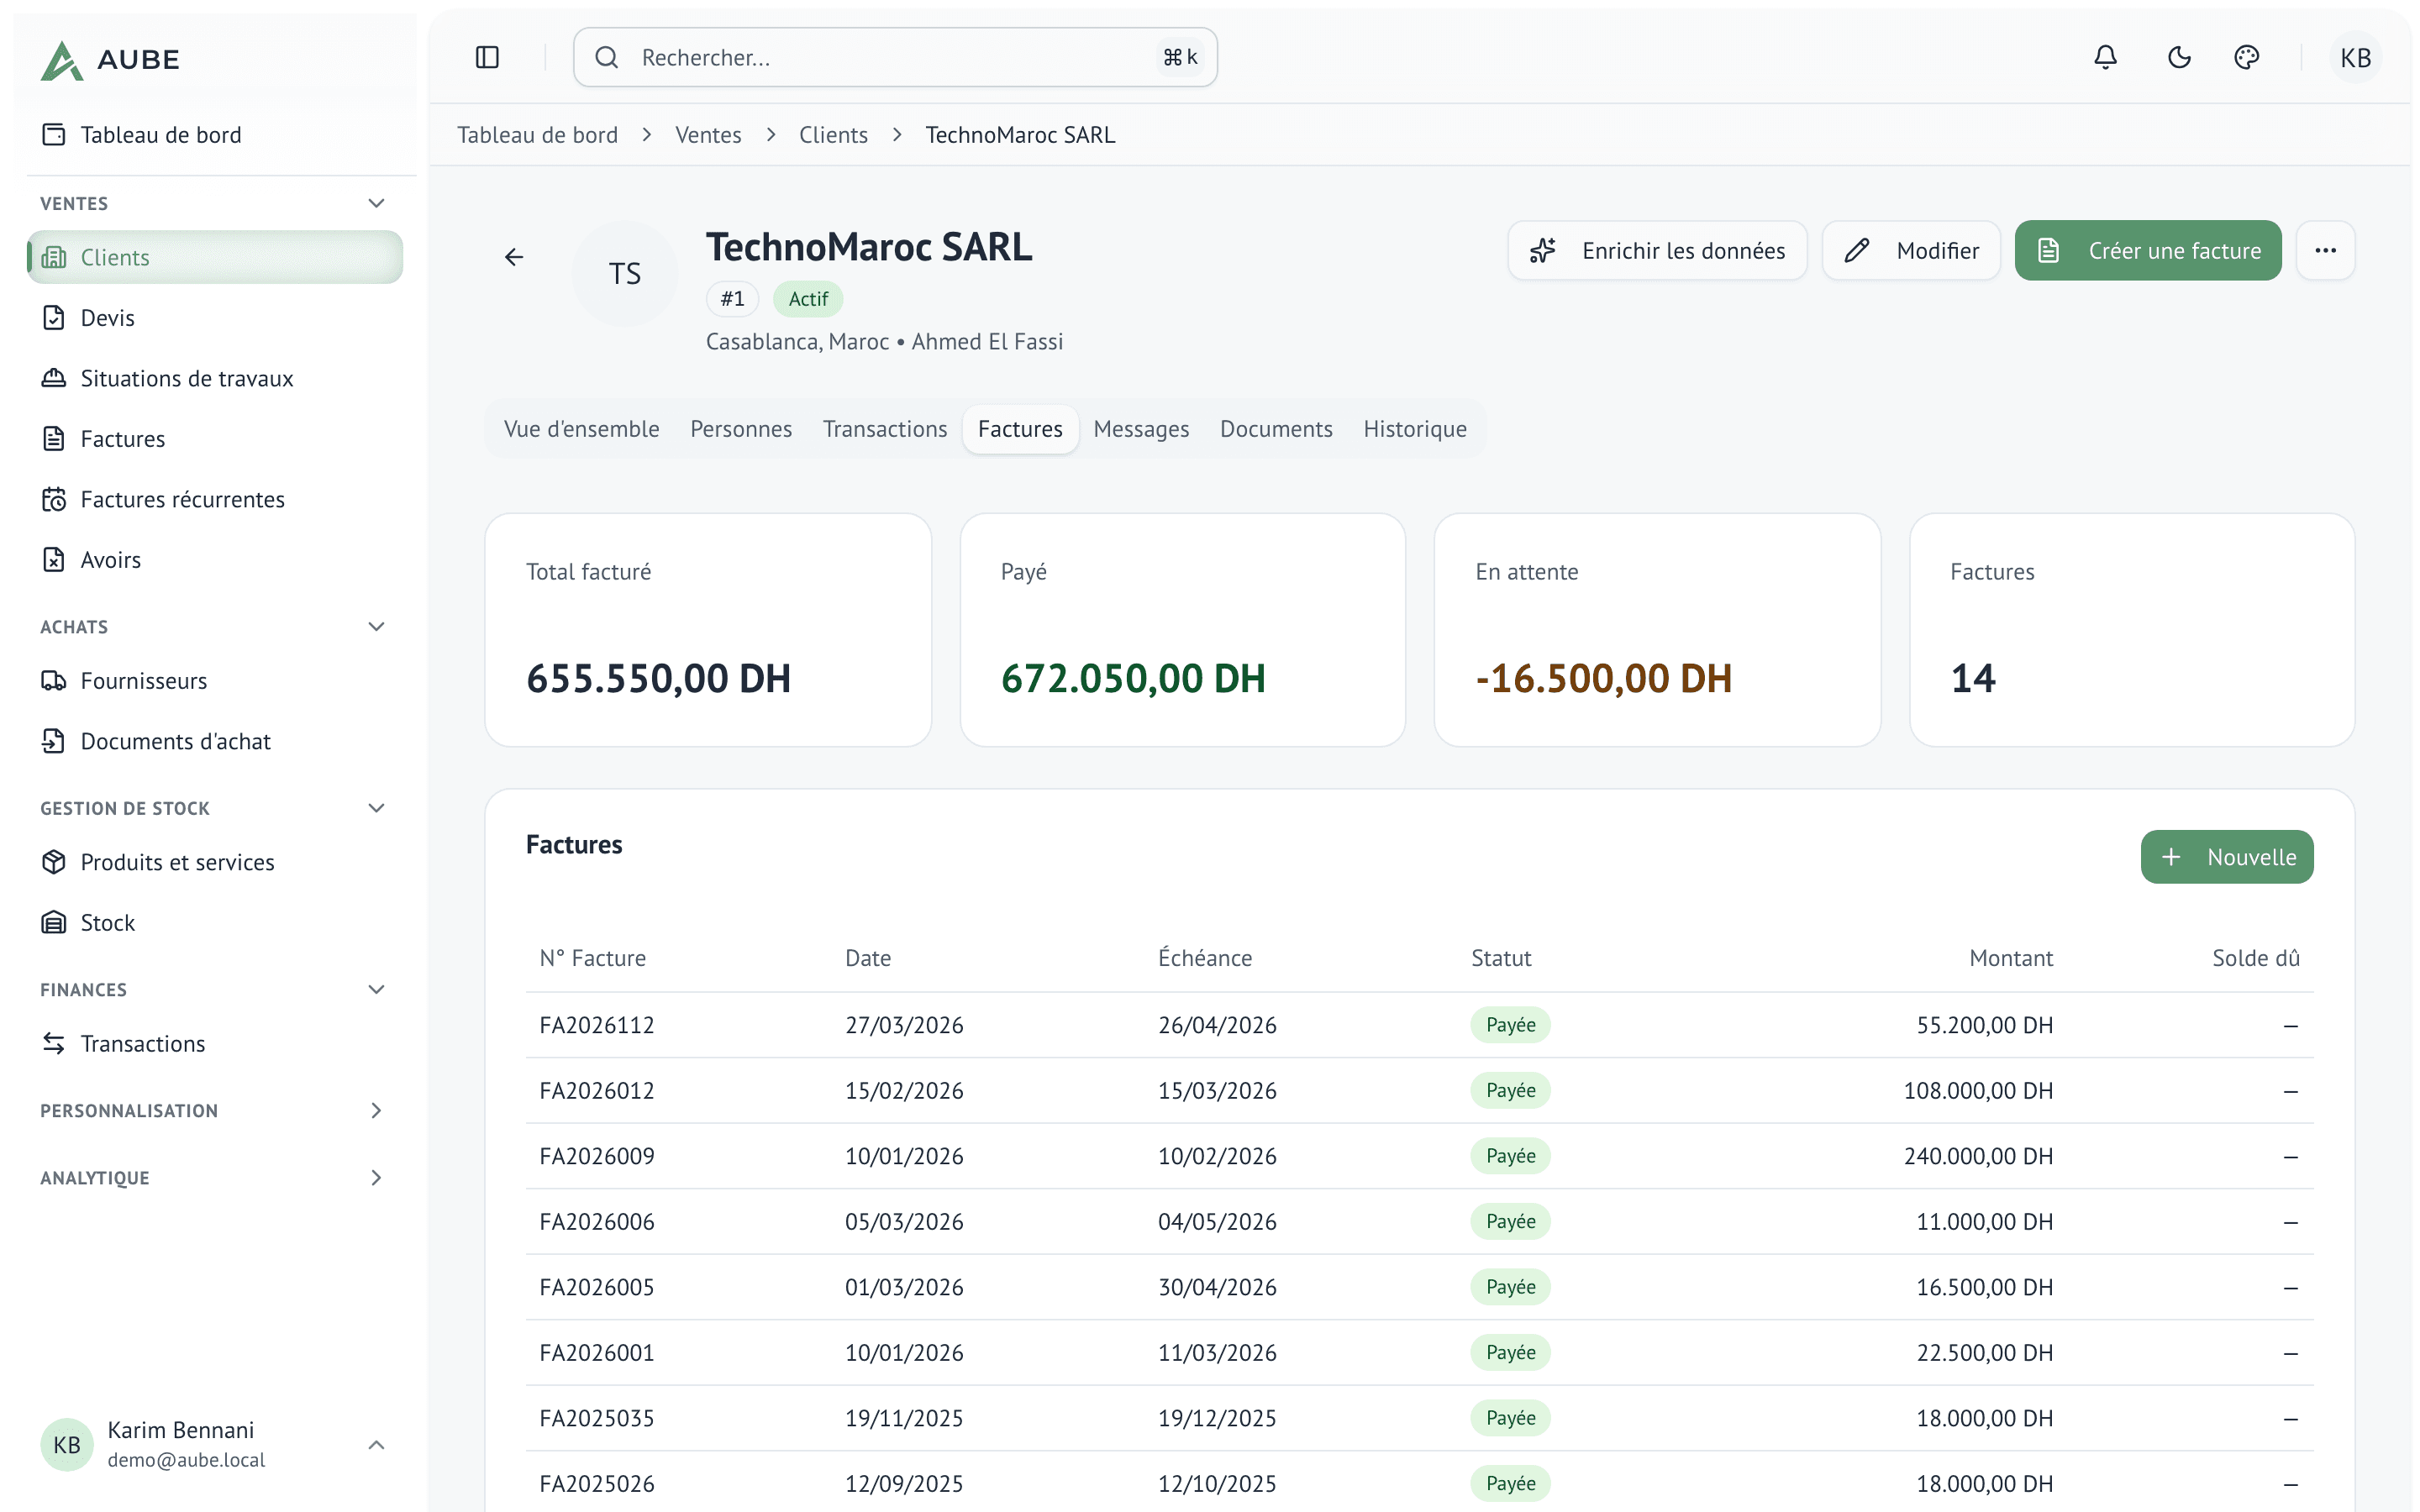Screen dimensions: 2420x1512
Task: Open invoice FA2026112
Action: [x=597, y=1025]
